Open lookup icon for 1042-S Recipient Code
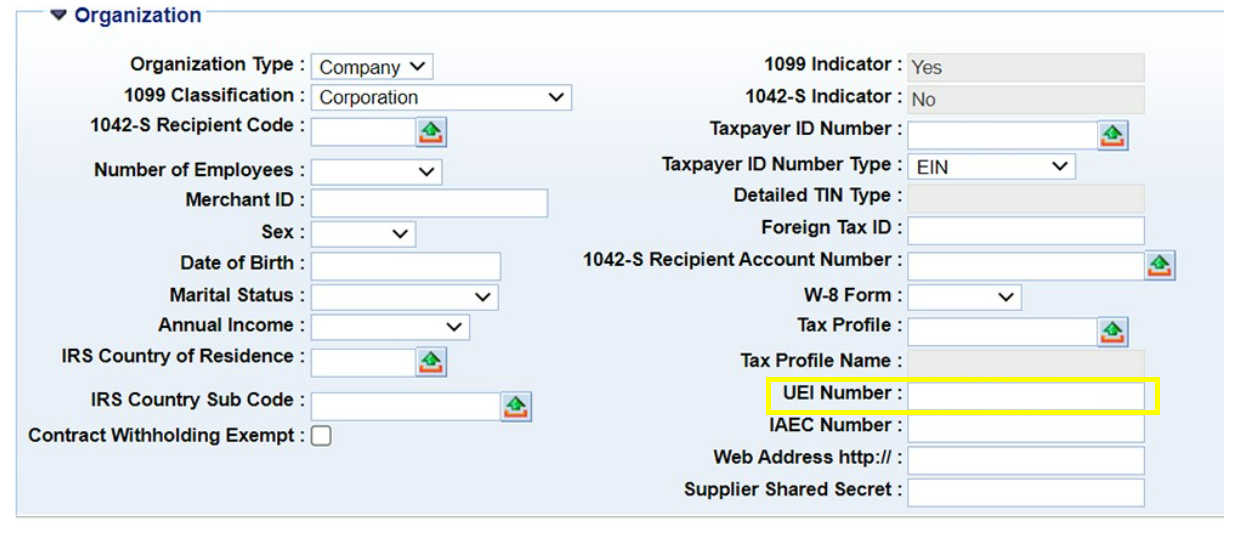Screen dimensions: 1239x541 point(431,132)
